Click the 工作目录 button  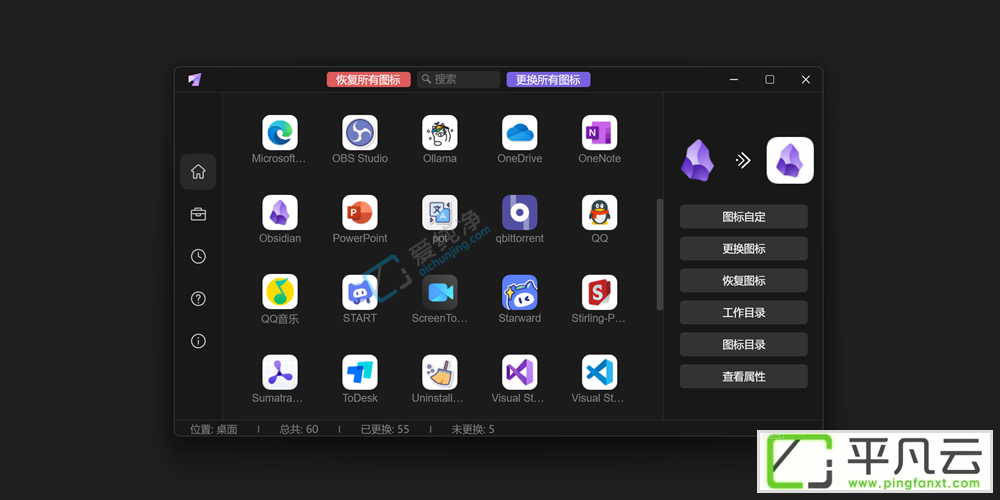click(x=744, y=312)
